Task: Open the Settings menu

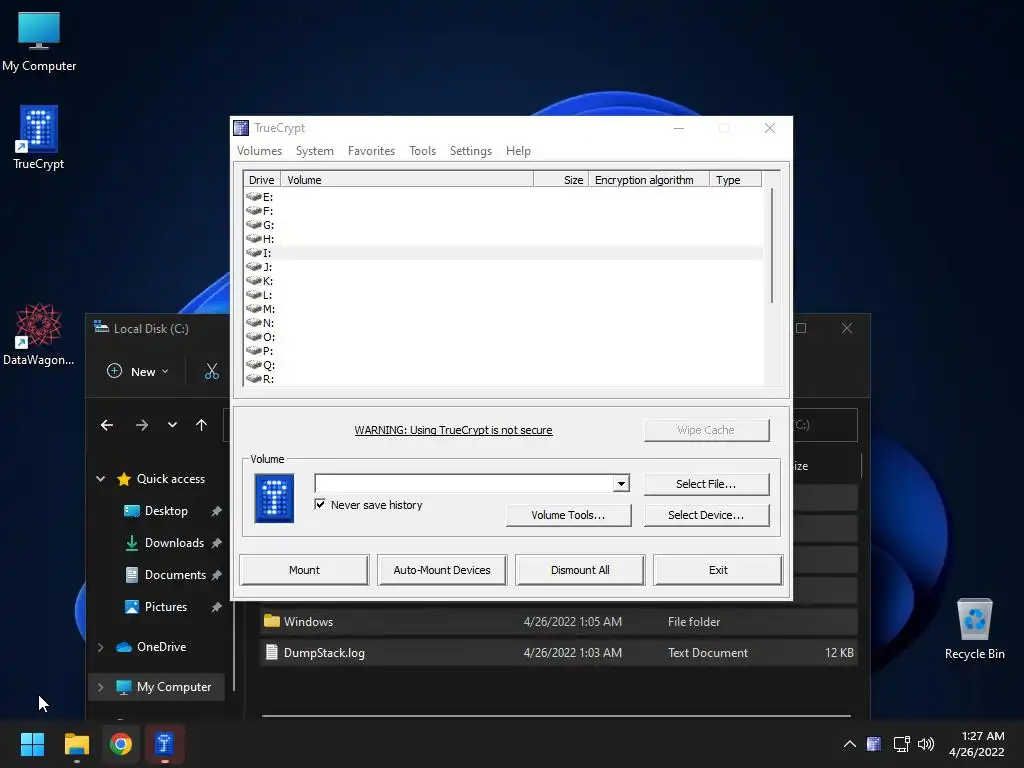Action: pyautogui.click(x=471, y=151)
